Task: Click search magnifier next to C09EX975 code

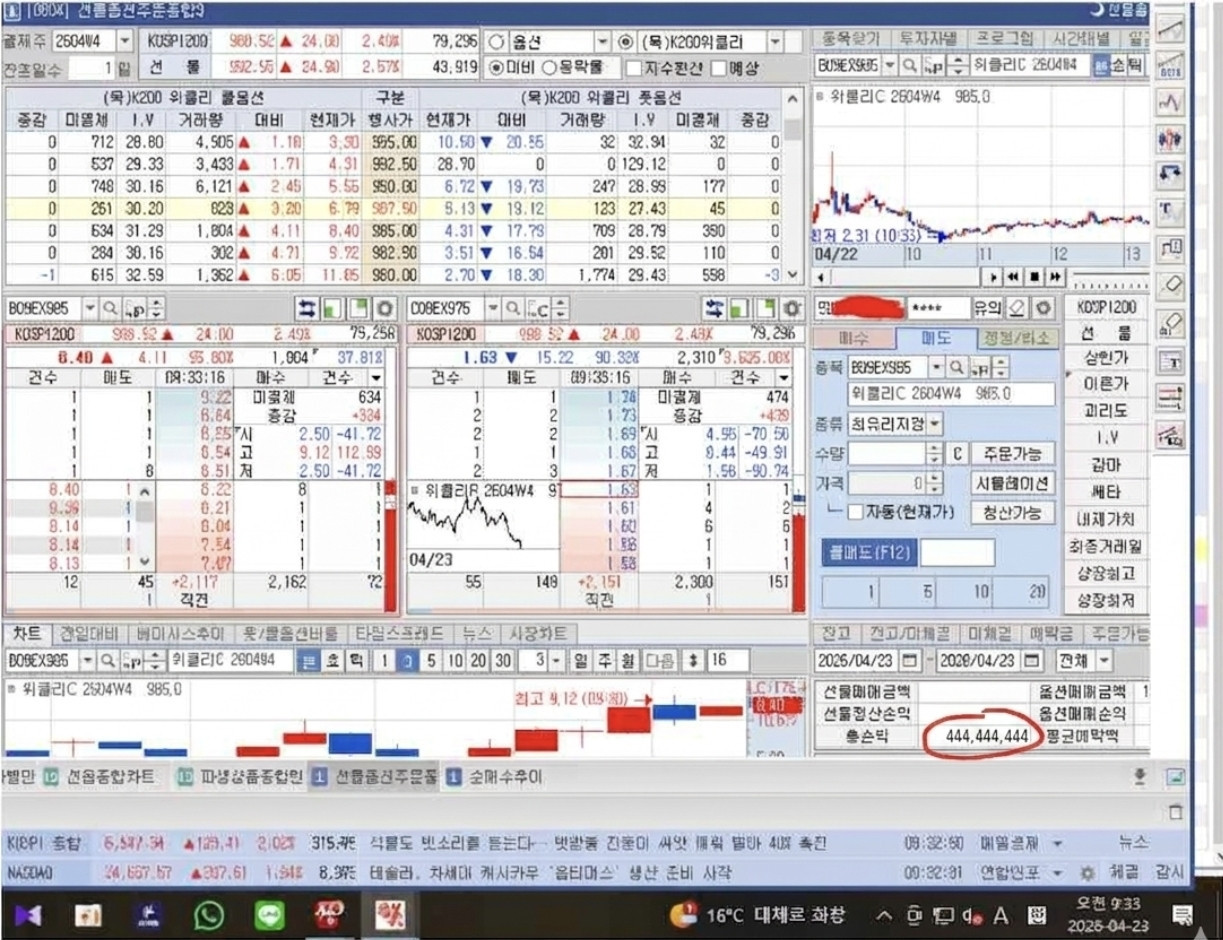Action: (513, 308)
